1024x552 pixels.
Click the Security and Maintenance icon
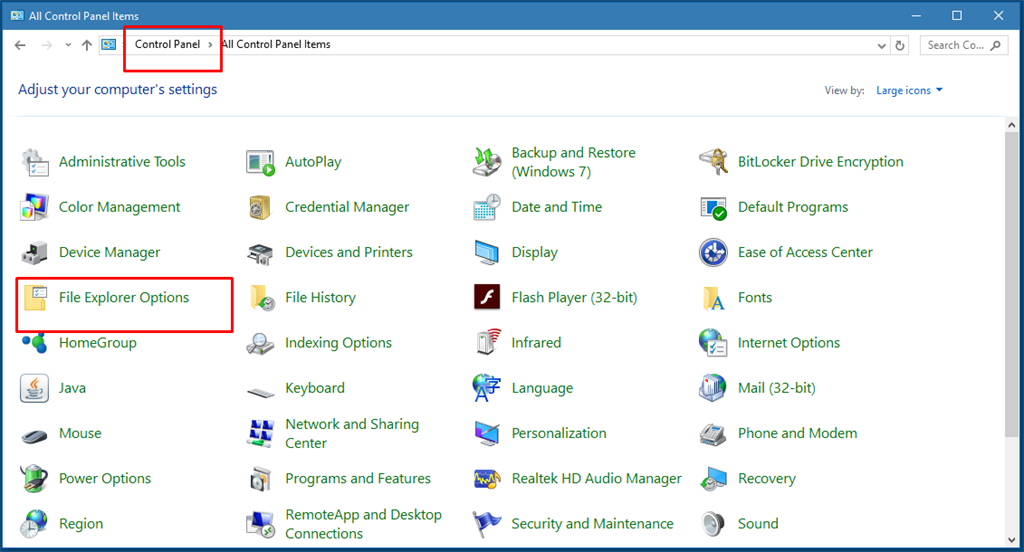point(487,524)
